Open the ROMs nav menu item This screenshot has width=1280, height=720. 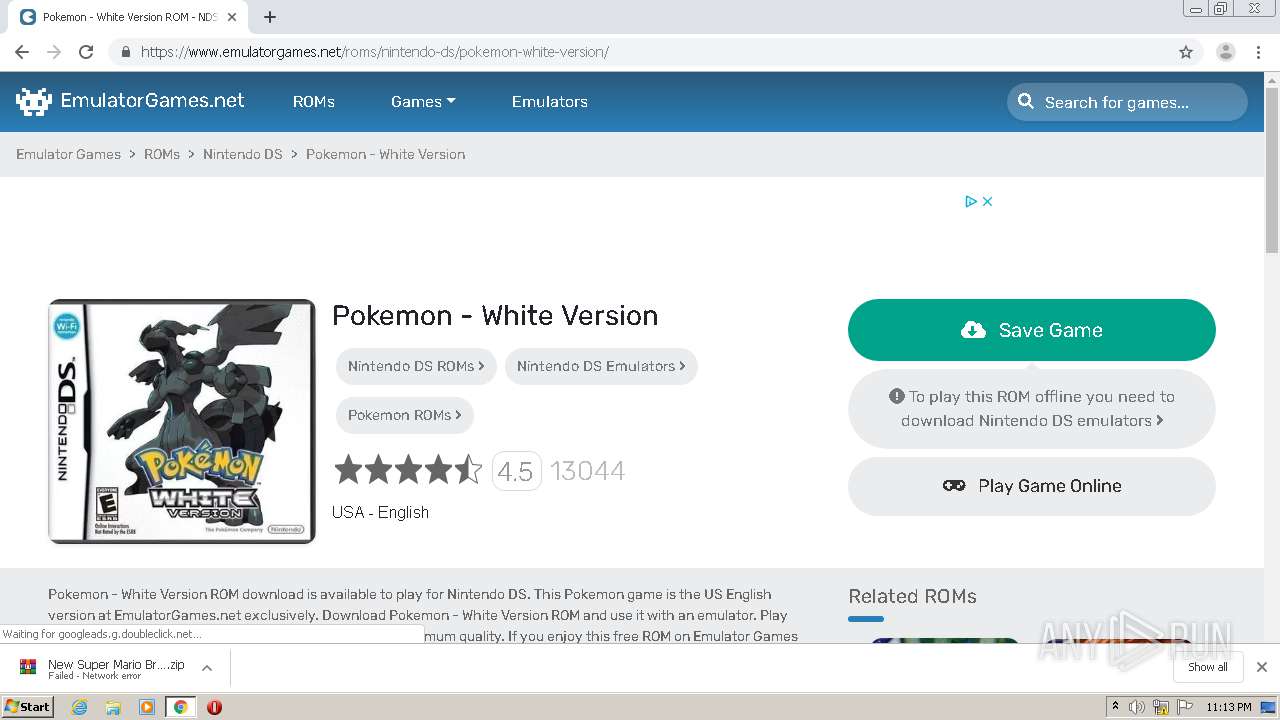pos(313,101)
